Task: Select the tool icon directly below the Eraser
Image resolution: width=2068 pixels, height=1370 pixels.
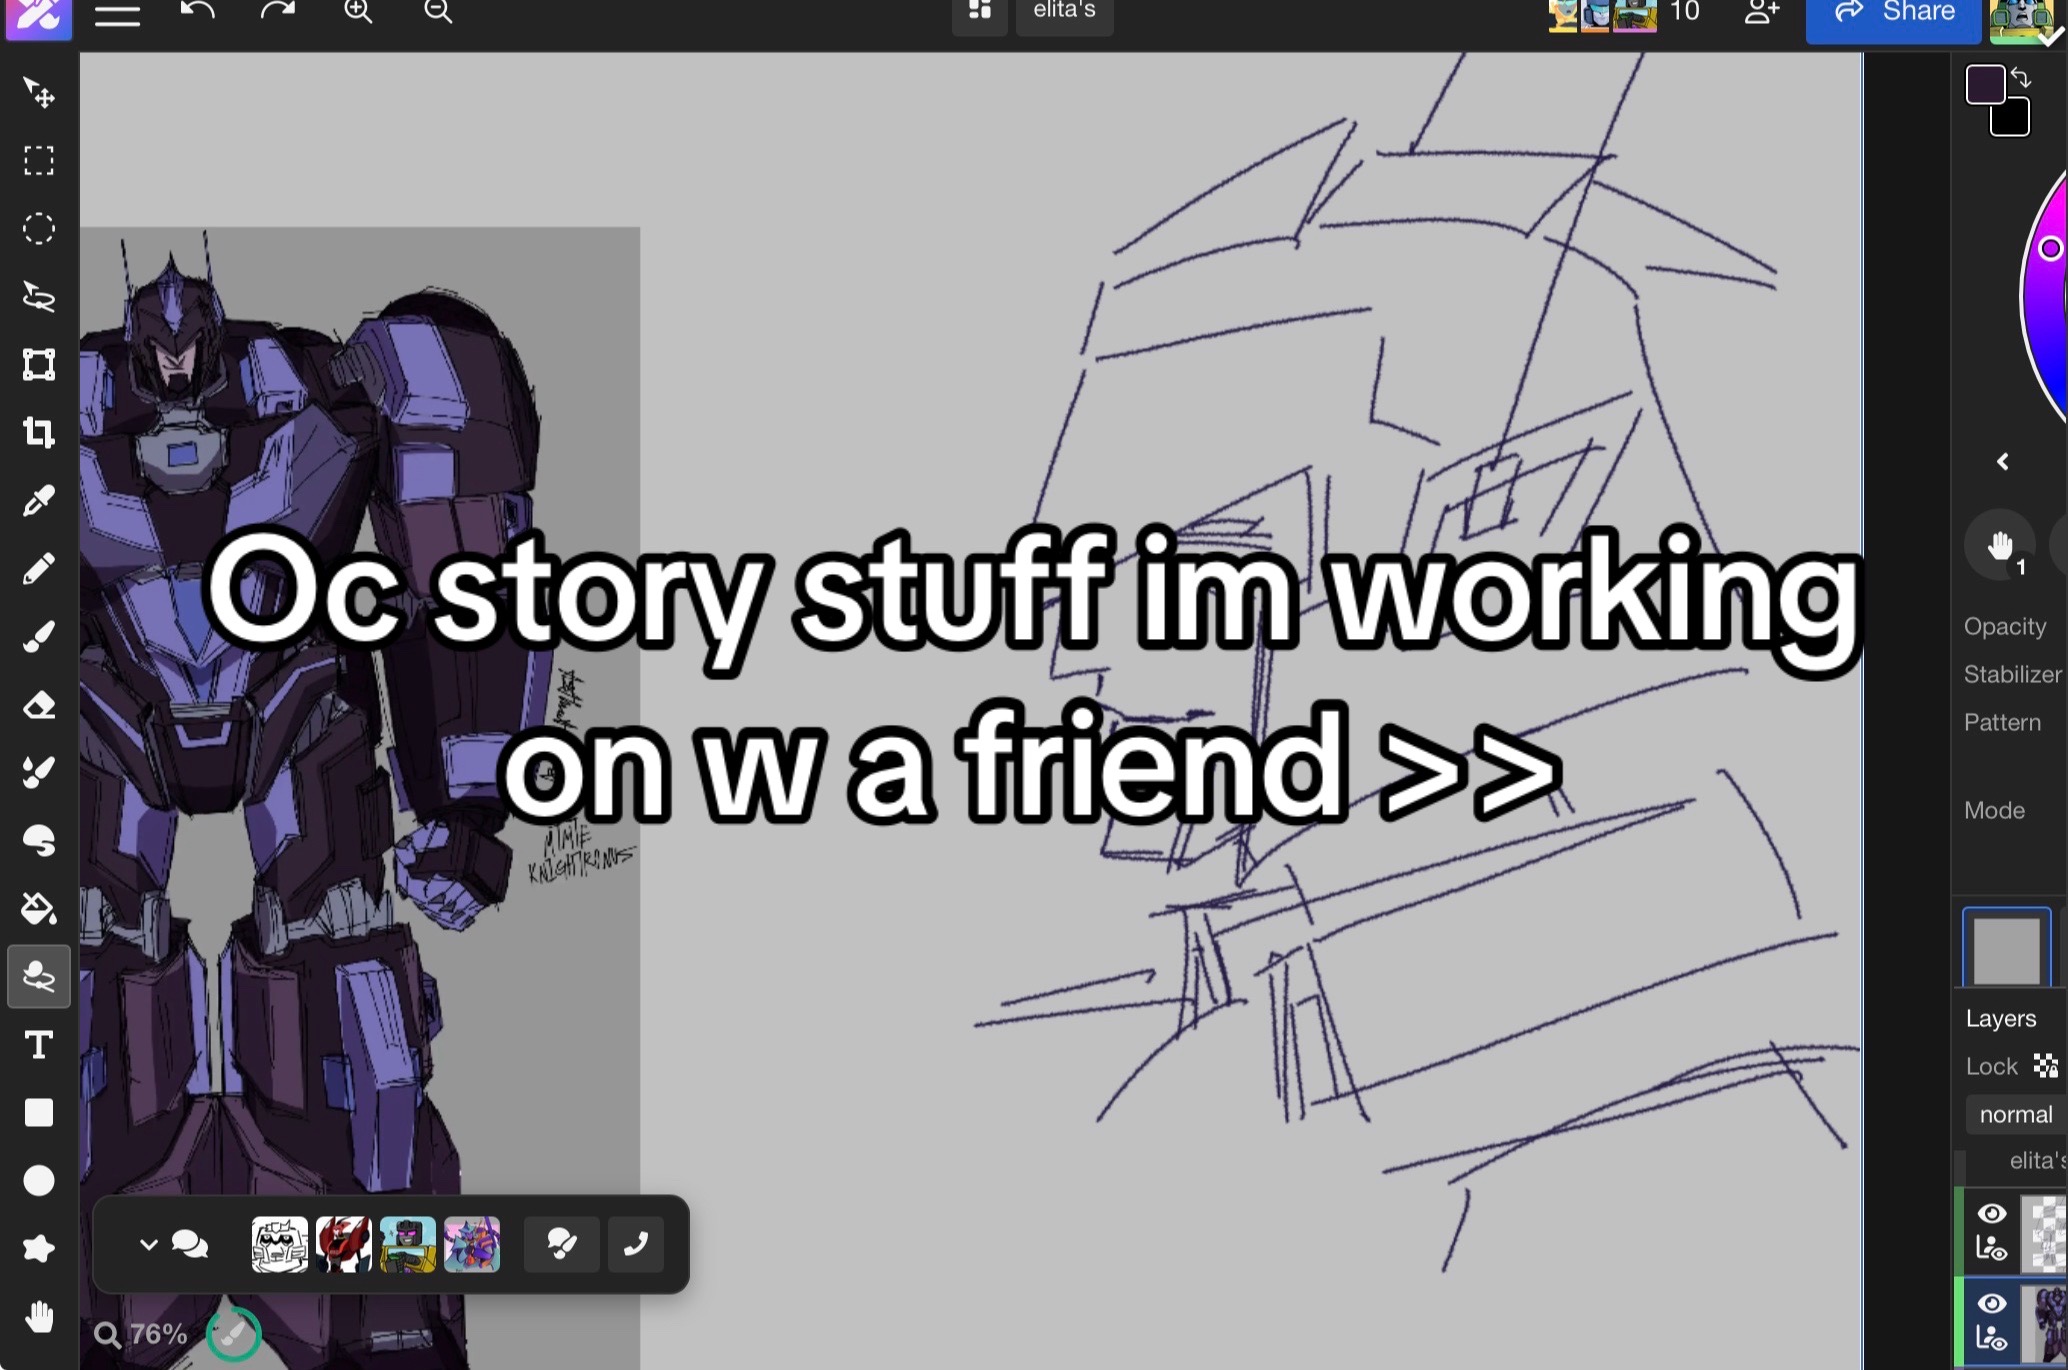Action: coord(39,773)
